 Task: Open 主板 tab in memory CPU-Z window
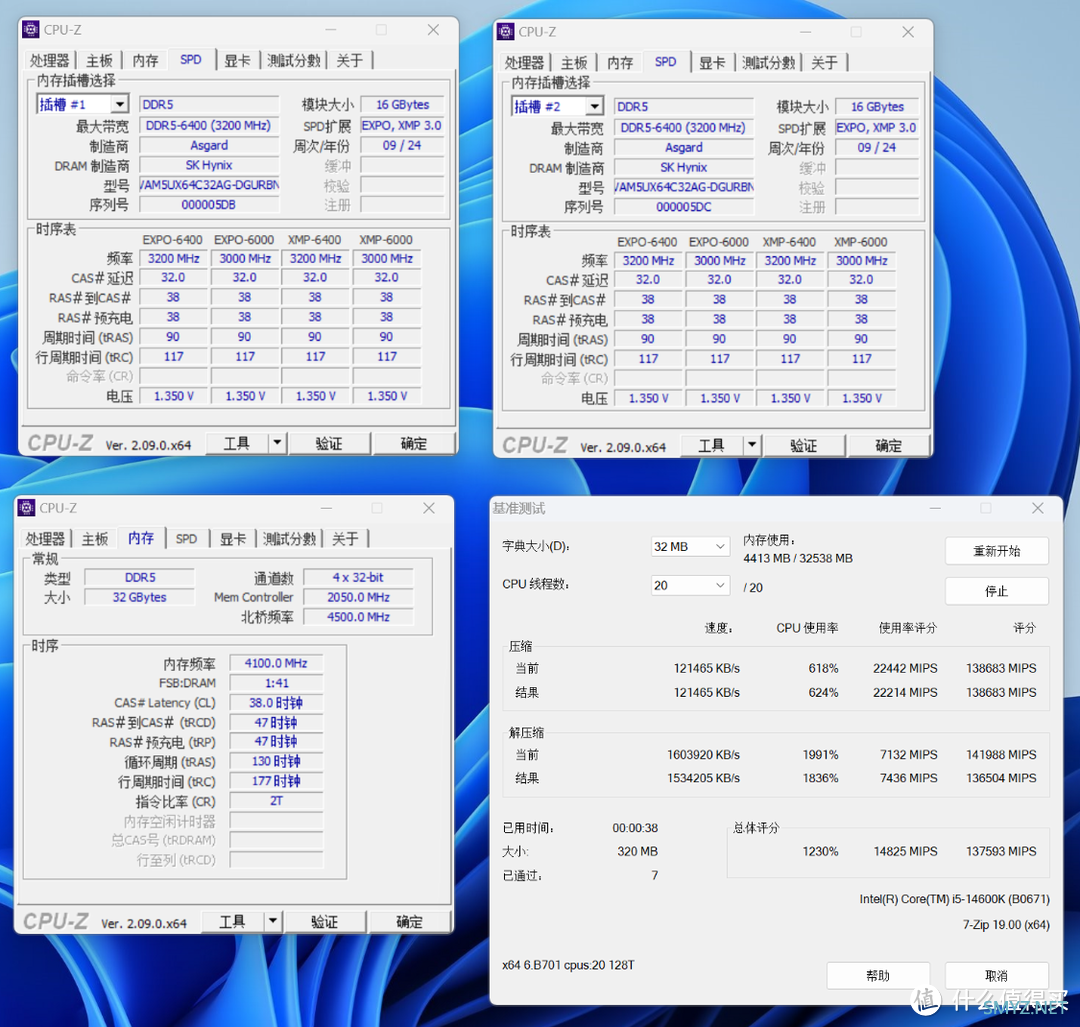[x=95, y=539]
